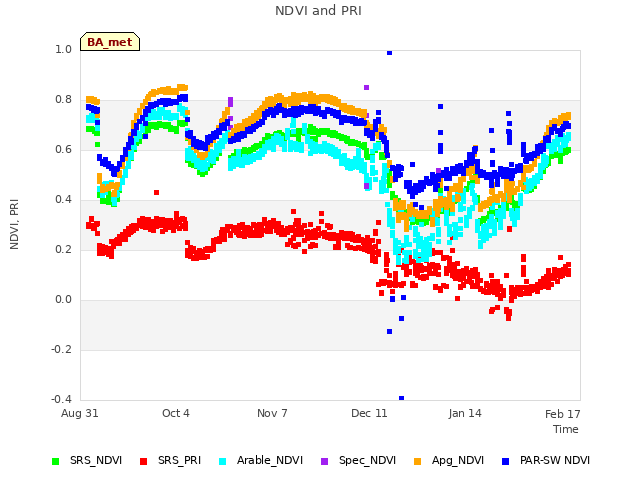640x480 pixels.
Task: Click the 0.0 y-axis tick label
Action: pyautogui.click(x=64, y=300)
